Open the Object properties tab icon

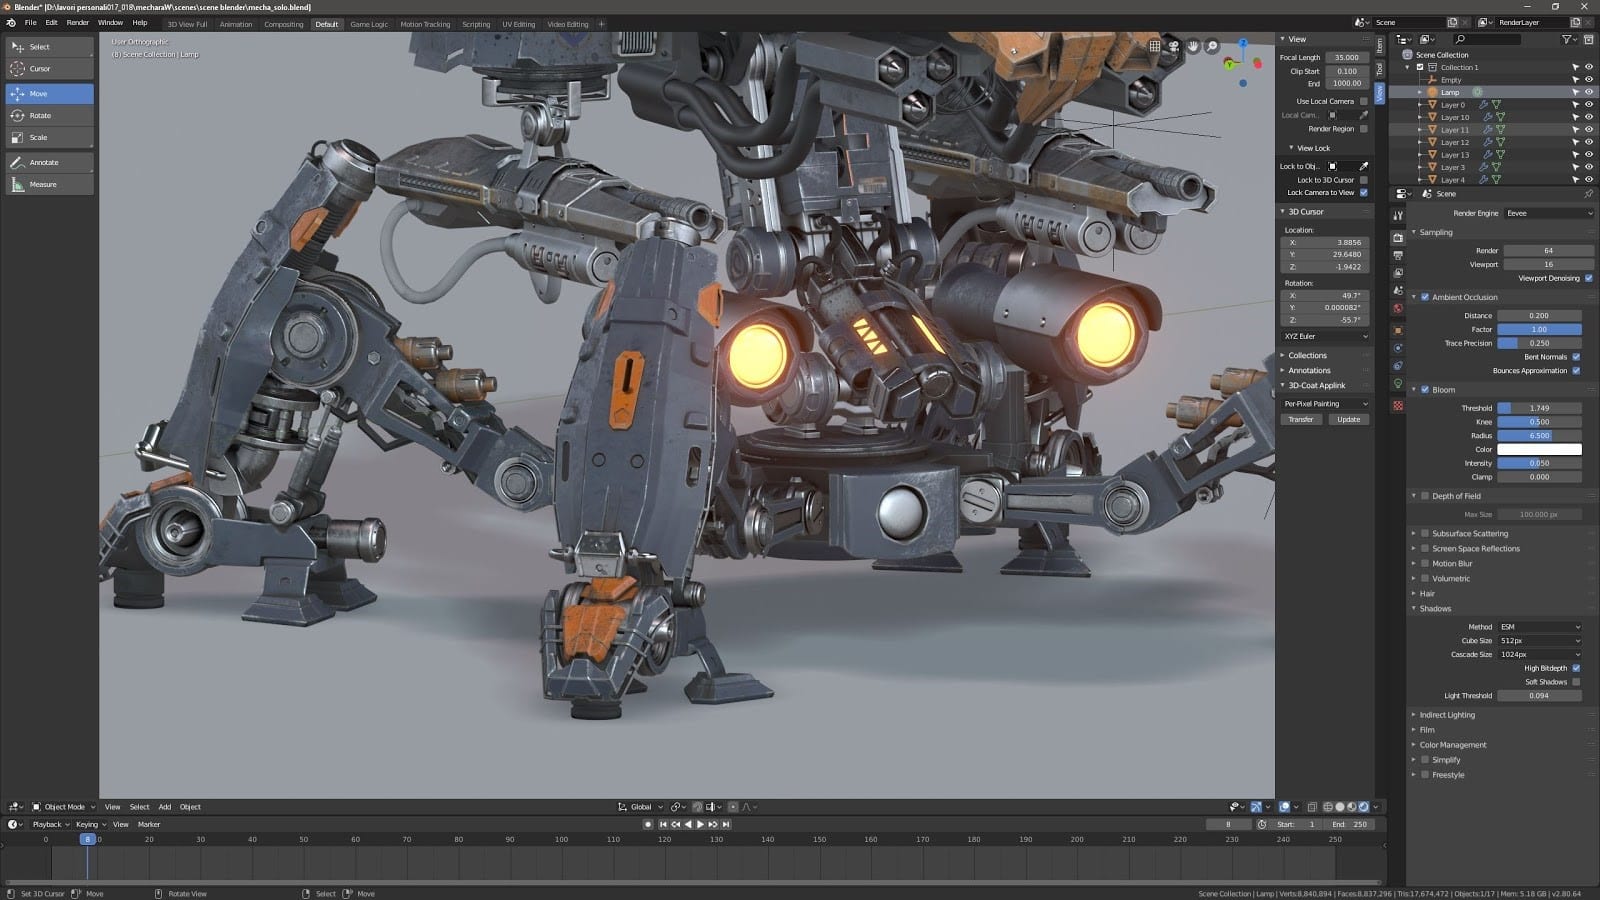[1398, 331]
